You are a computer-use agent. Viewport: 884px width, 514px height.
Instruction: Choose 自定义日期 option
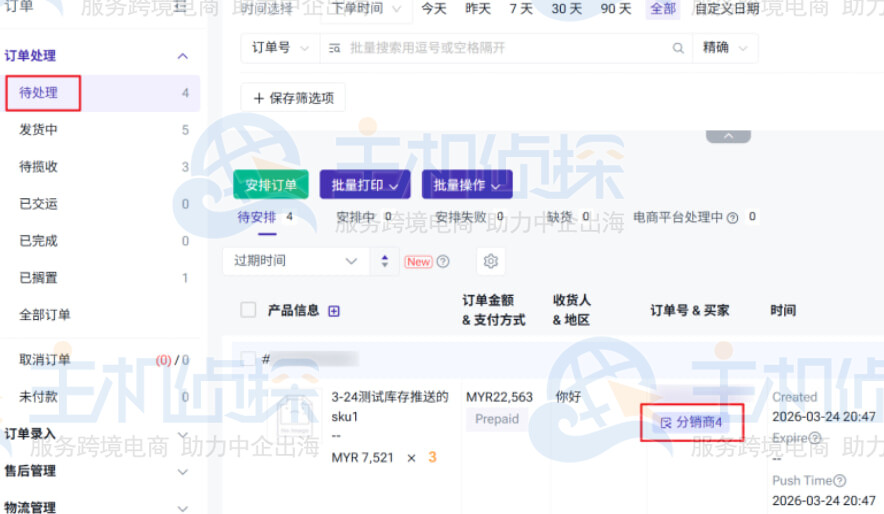pos(727,9)
